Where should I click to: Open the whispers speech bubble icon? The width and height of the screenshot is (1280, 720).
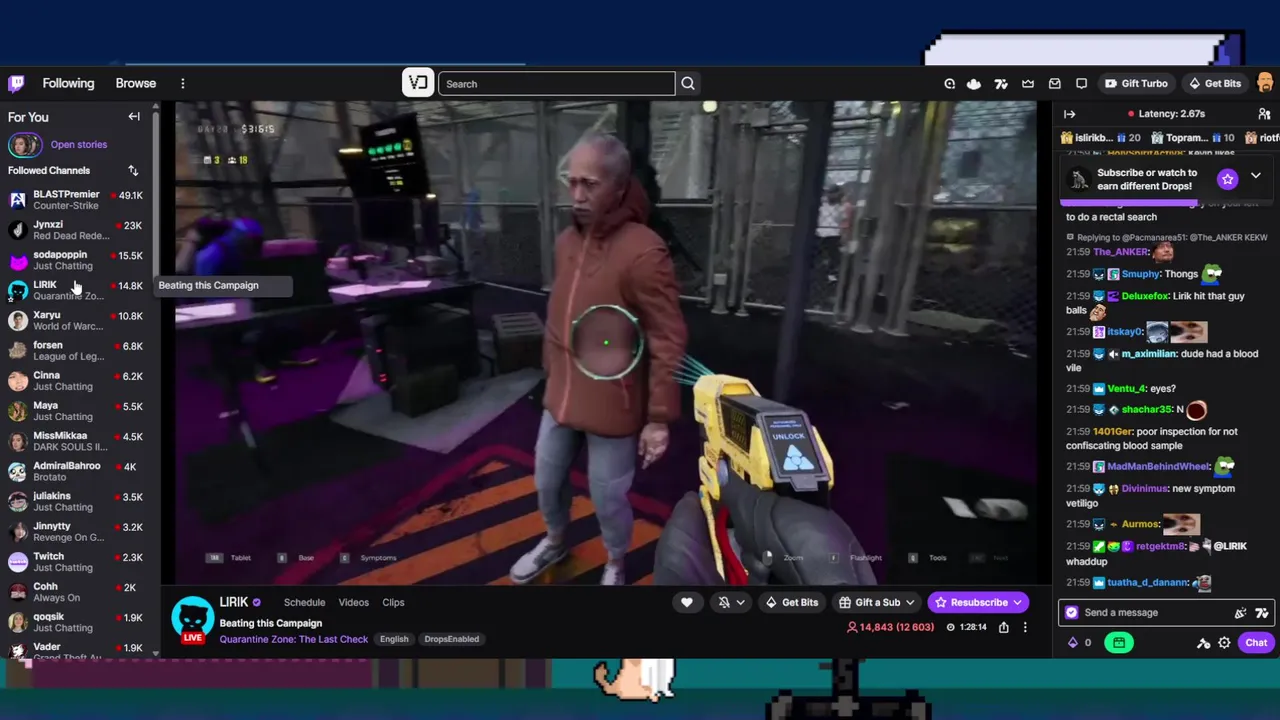[1081, 84]
